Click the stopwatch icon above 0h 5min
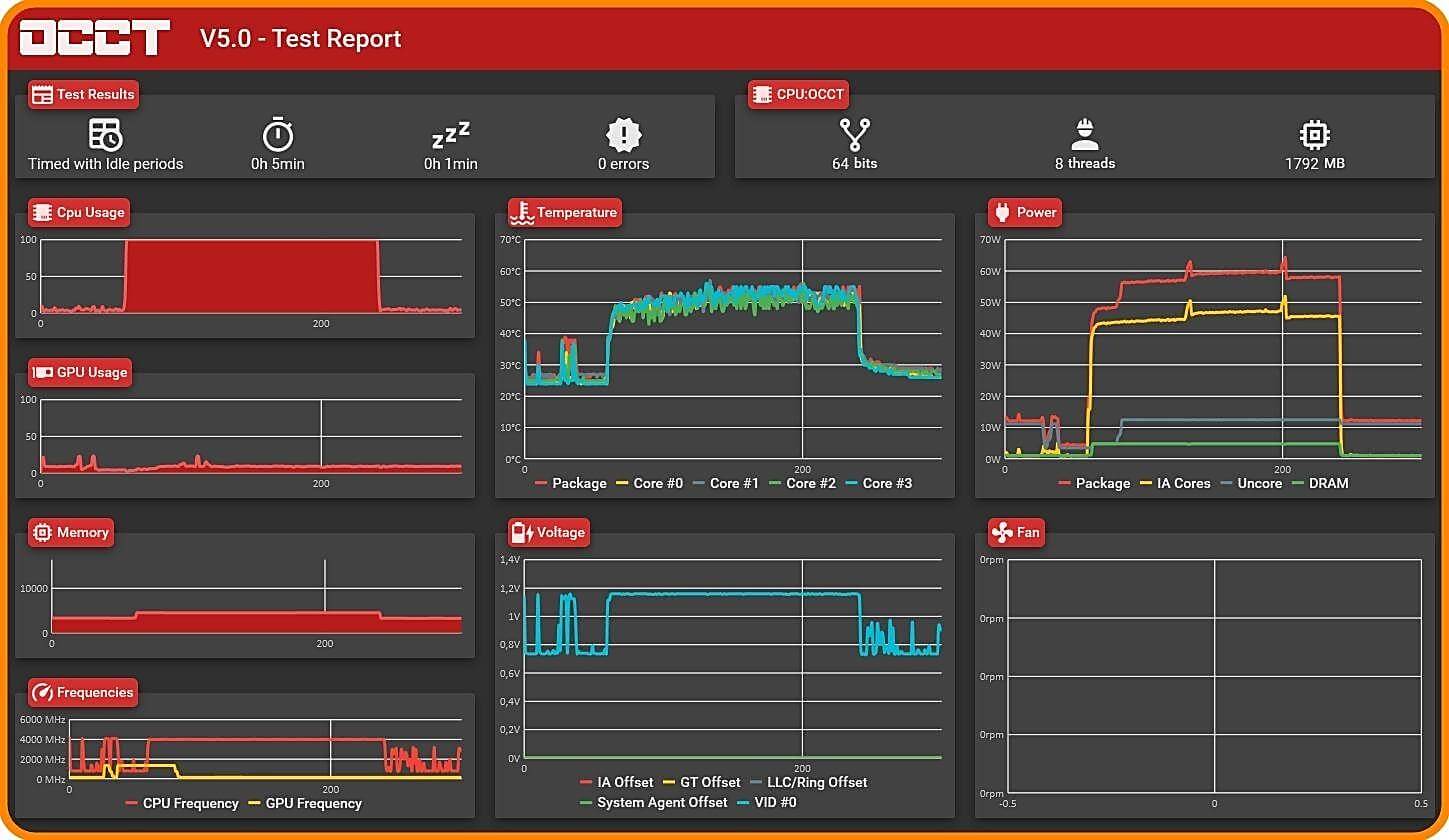 (278, 134)
